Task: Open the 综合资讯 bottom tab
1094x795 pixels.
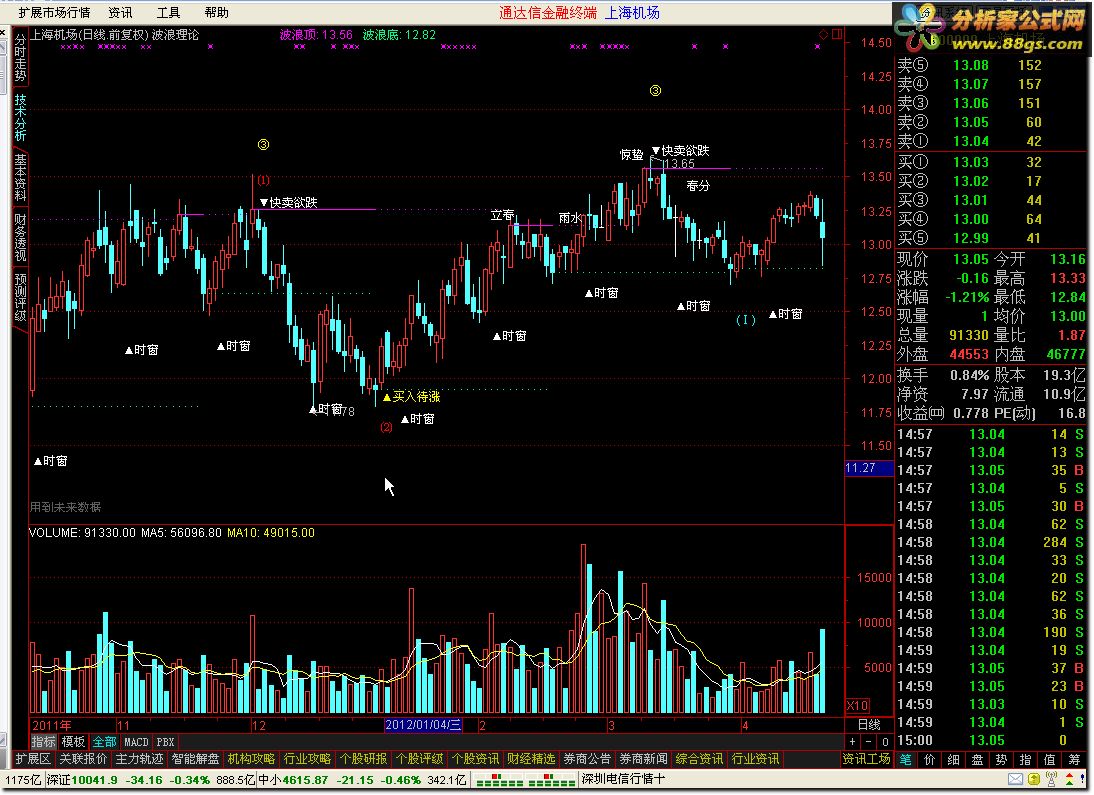Action: (x=699, y=759)
